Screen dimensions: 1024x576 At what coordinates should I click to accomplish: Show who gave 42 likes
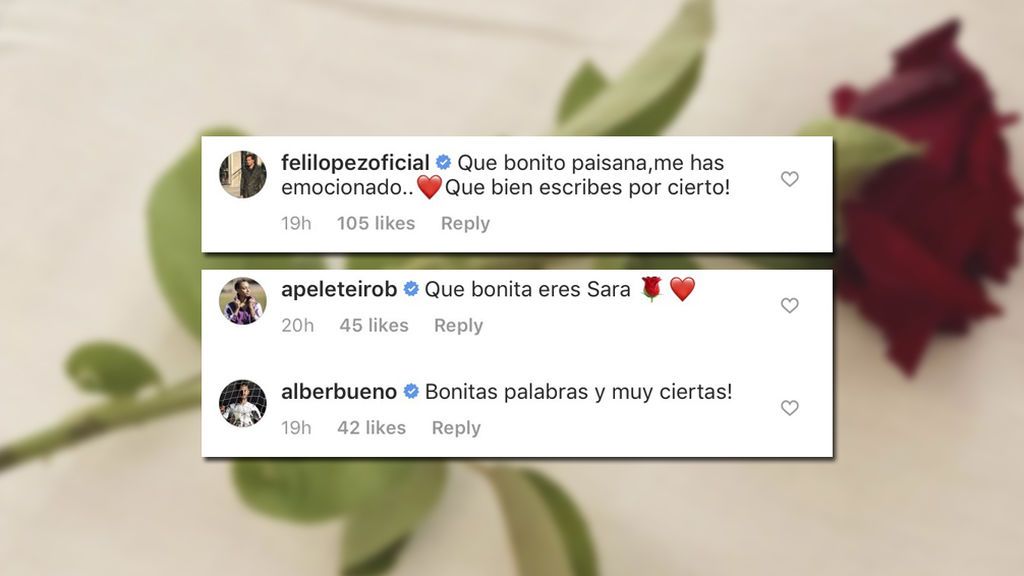coord(372,428)
